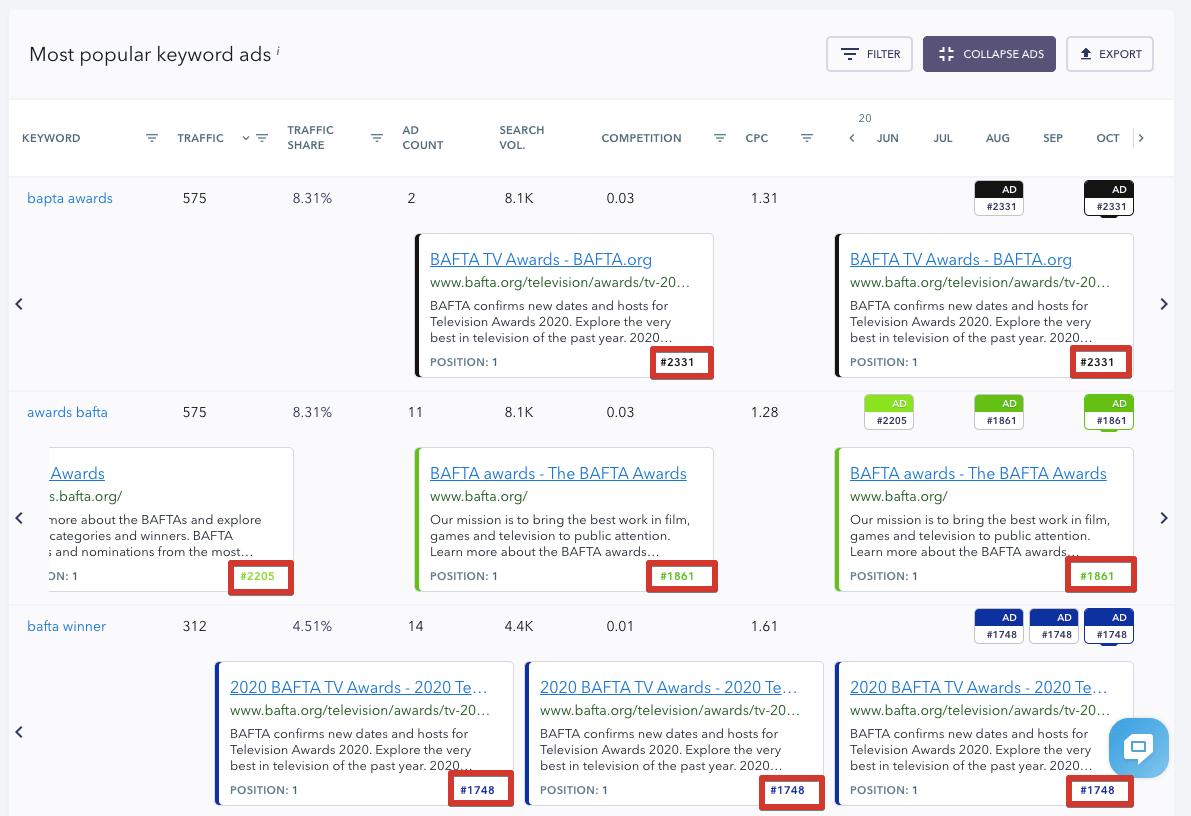Image resolution: width=1191 pixels, height=816 pixels.
Task: Click the KEYWORD column header
Action: tap(51, 138)
